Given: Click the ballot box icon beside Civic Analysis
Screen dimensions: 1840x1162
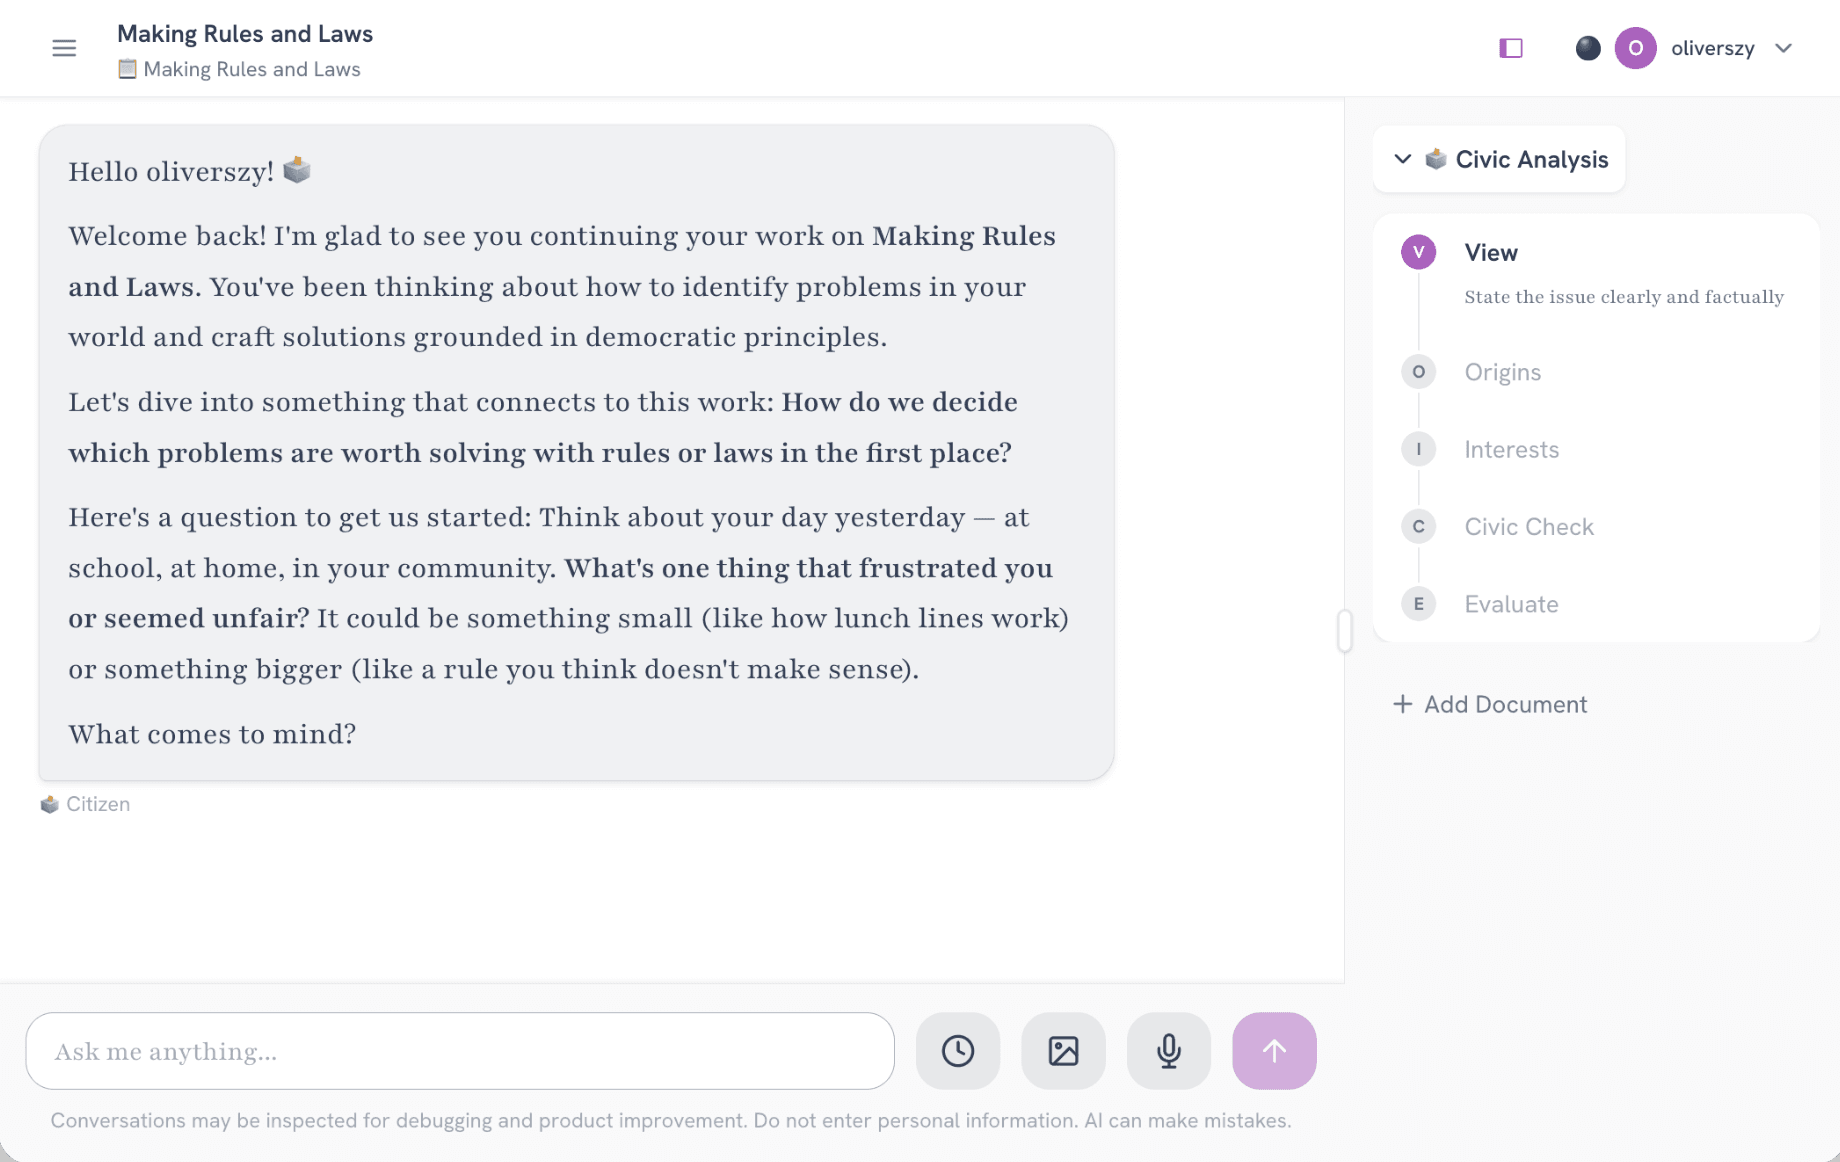Looking at the screenshot, I should pos(1437,159).
